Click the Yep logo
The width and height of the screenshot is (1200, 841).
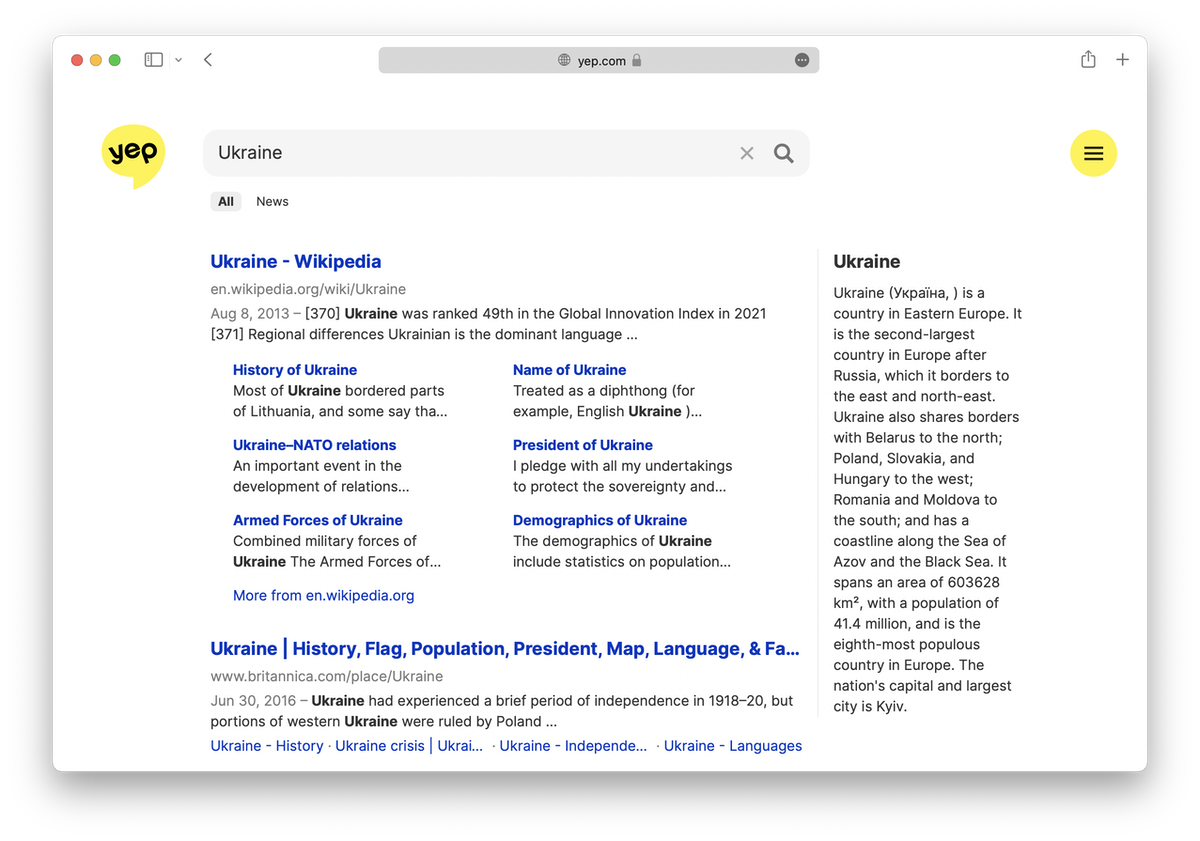tap(133, 156)
